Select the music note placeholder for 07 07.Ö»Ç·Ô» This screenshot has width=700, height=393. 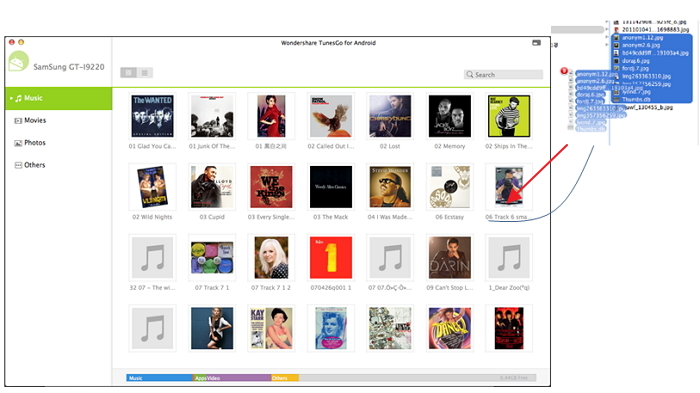390,258
